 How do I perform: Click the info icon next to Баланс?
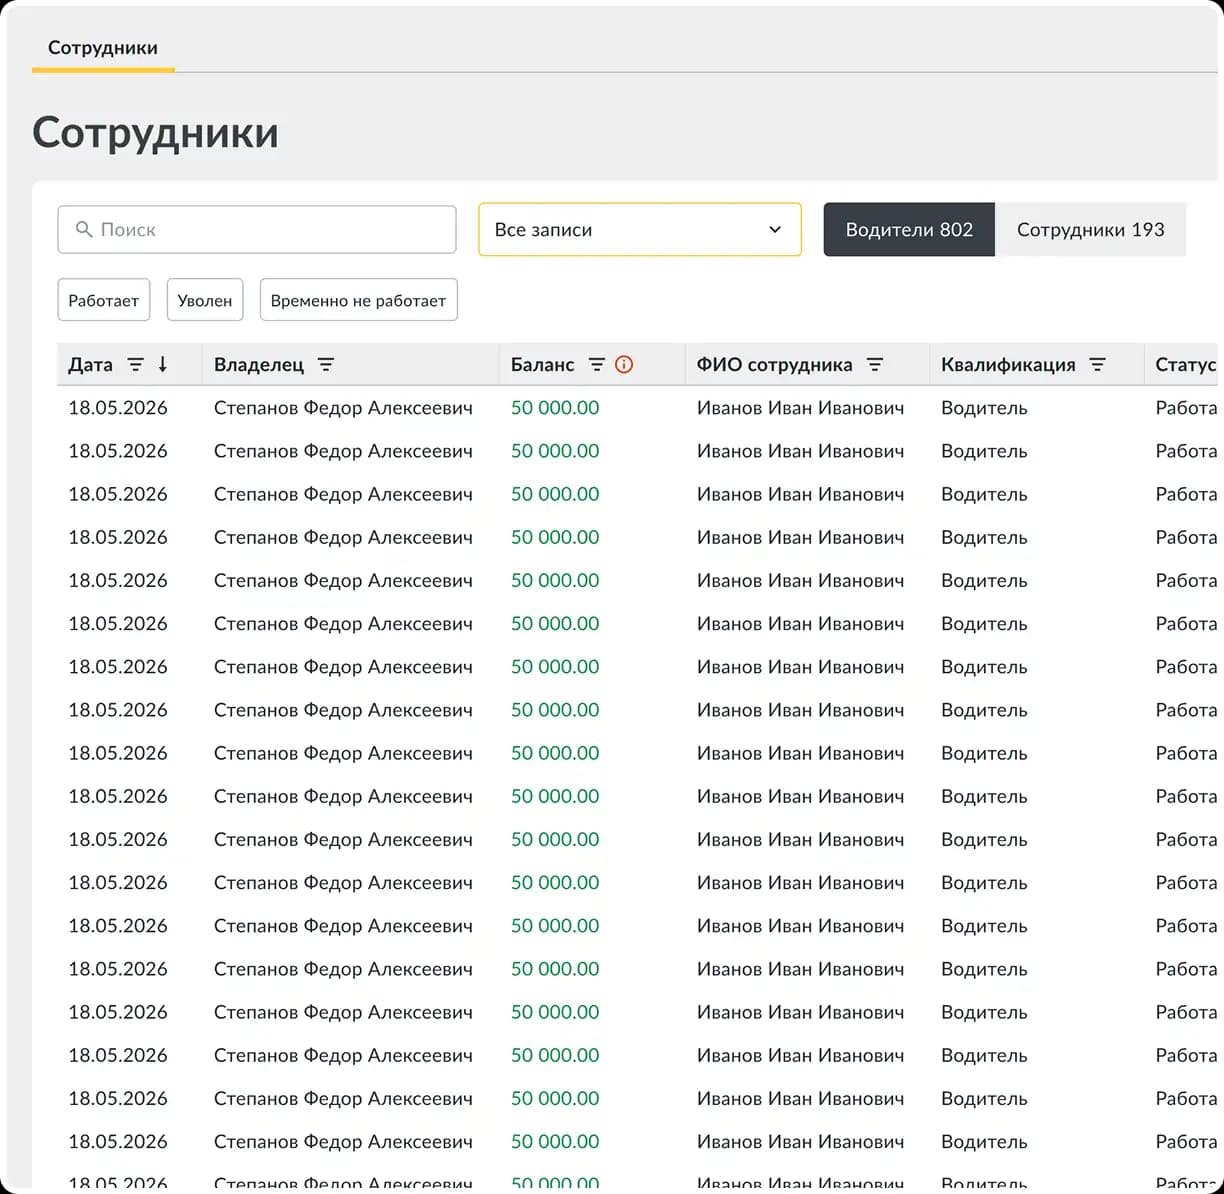[624, 365]
